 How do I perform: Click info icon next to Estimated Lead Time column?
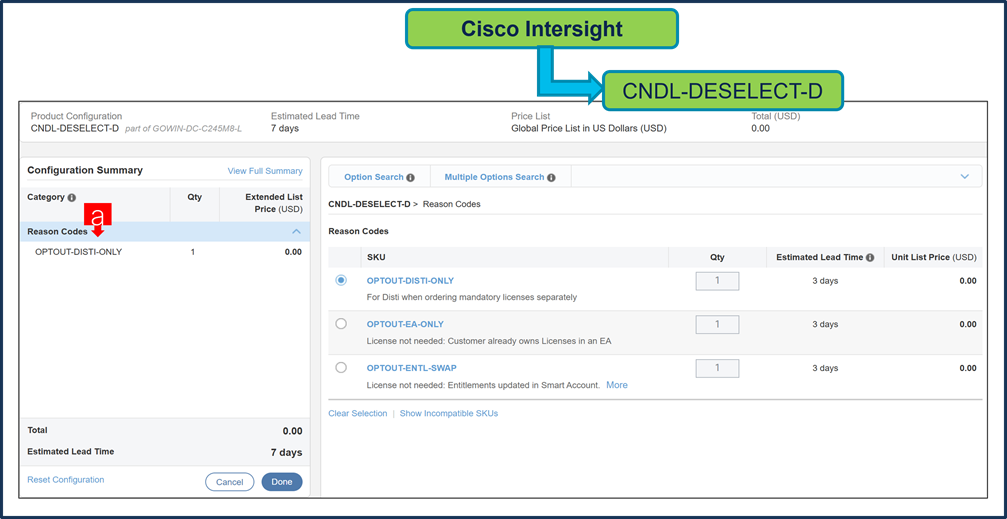[870, 258]
